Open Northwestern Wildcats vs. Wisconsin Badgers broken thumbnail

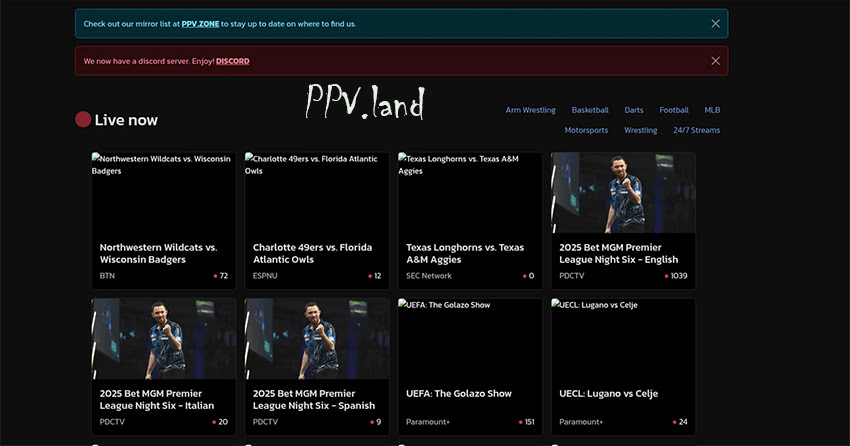[164, 192]
